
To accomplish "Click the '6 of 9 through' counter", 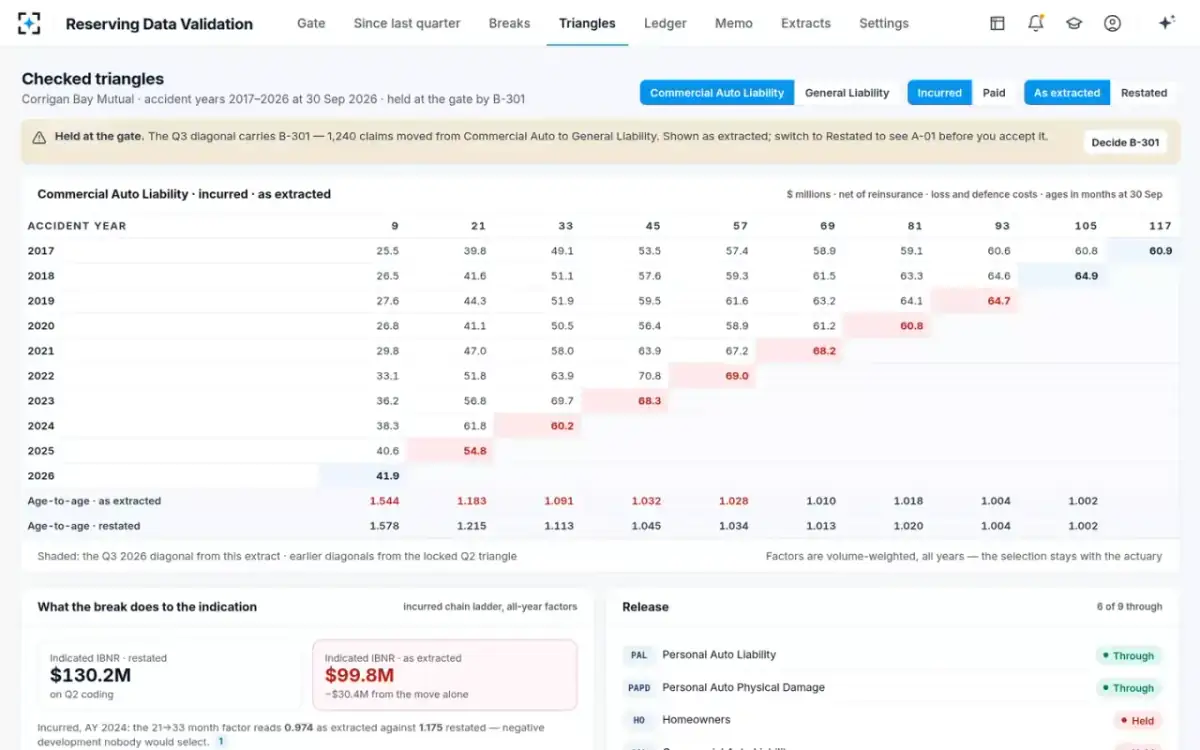I will point(1129,607).
